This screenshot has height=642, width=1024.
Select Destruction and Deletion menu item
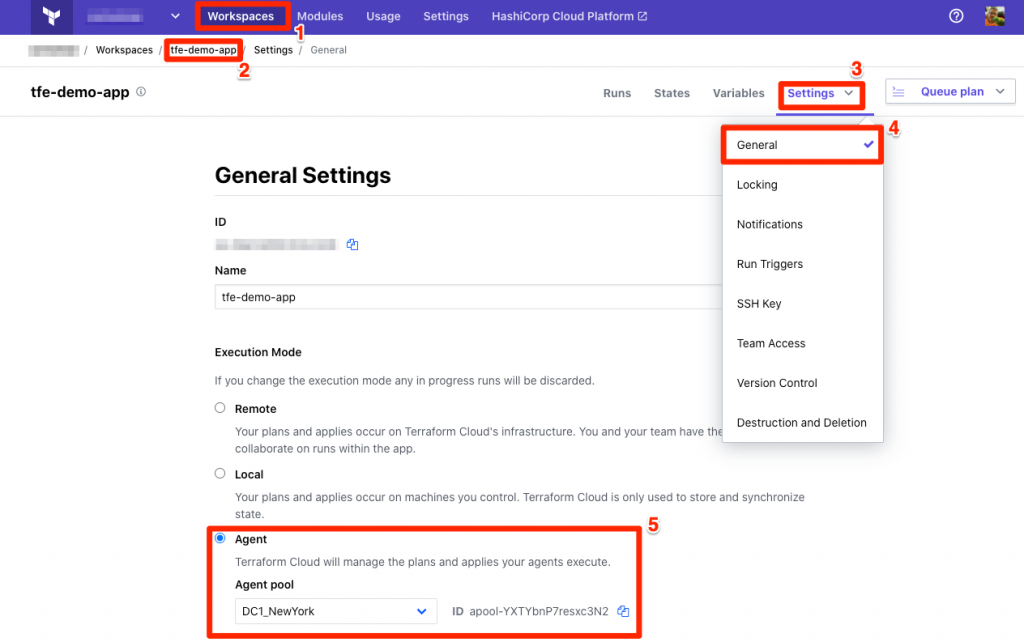(803, 423)
